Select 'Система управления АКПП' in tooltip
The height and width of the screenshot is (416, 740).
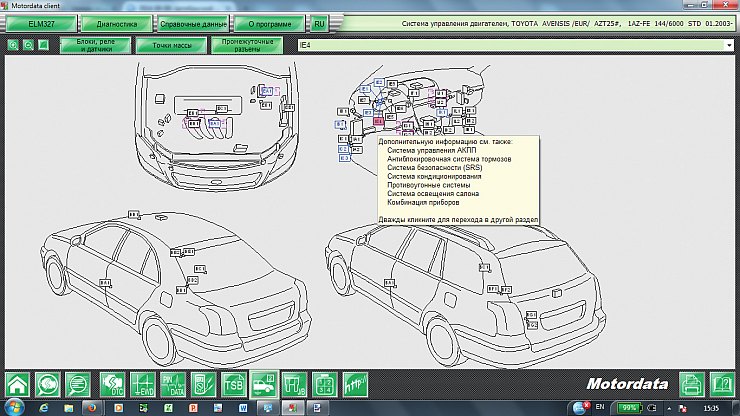431,150
